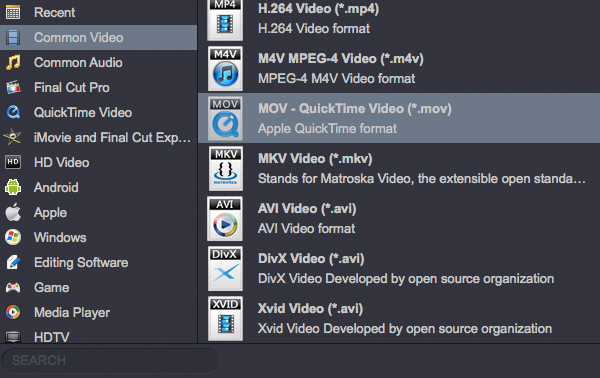Click the HDTV monitor icon

coord(13,337)
